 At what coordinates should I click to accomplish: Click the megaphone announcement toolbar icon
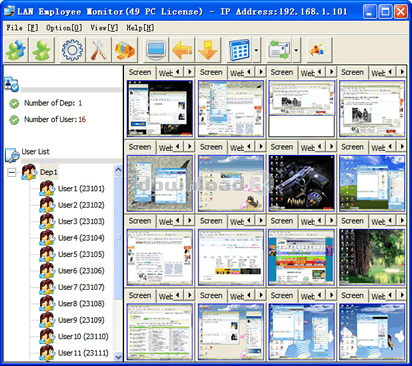coord(319,50)
